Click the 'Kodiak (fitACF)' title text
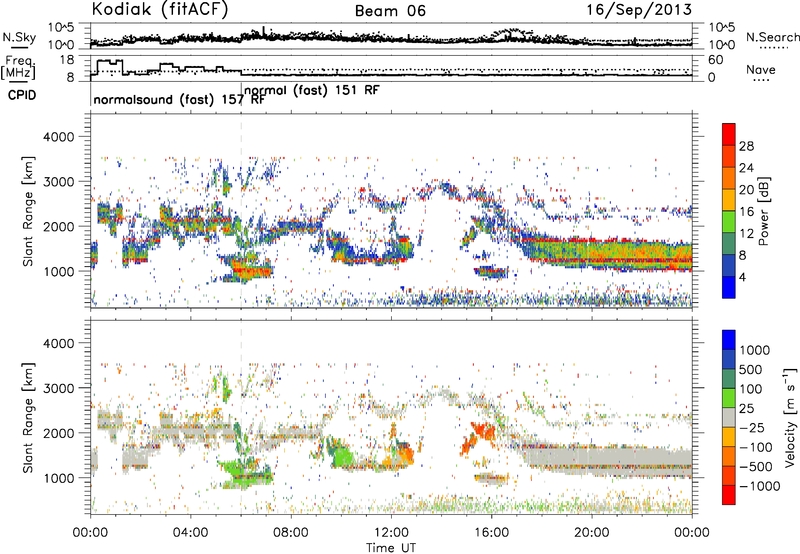 (160, 9)
